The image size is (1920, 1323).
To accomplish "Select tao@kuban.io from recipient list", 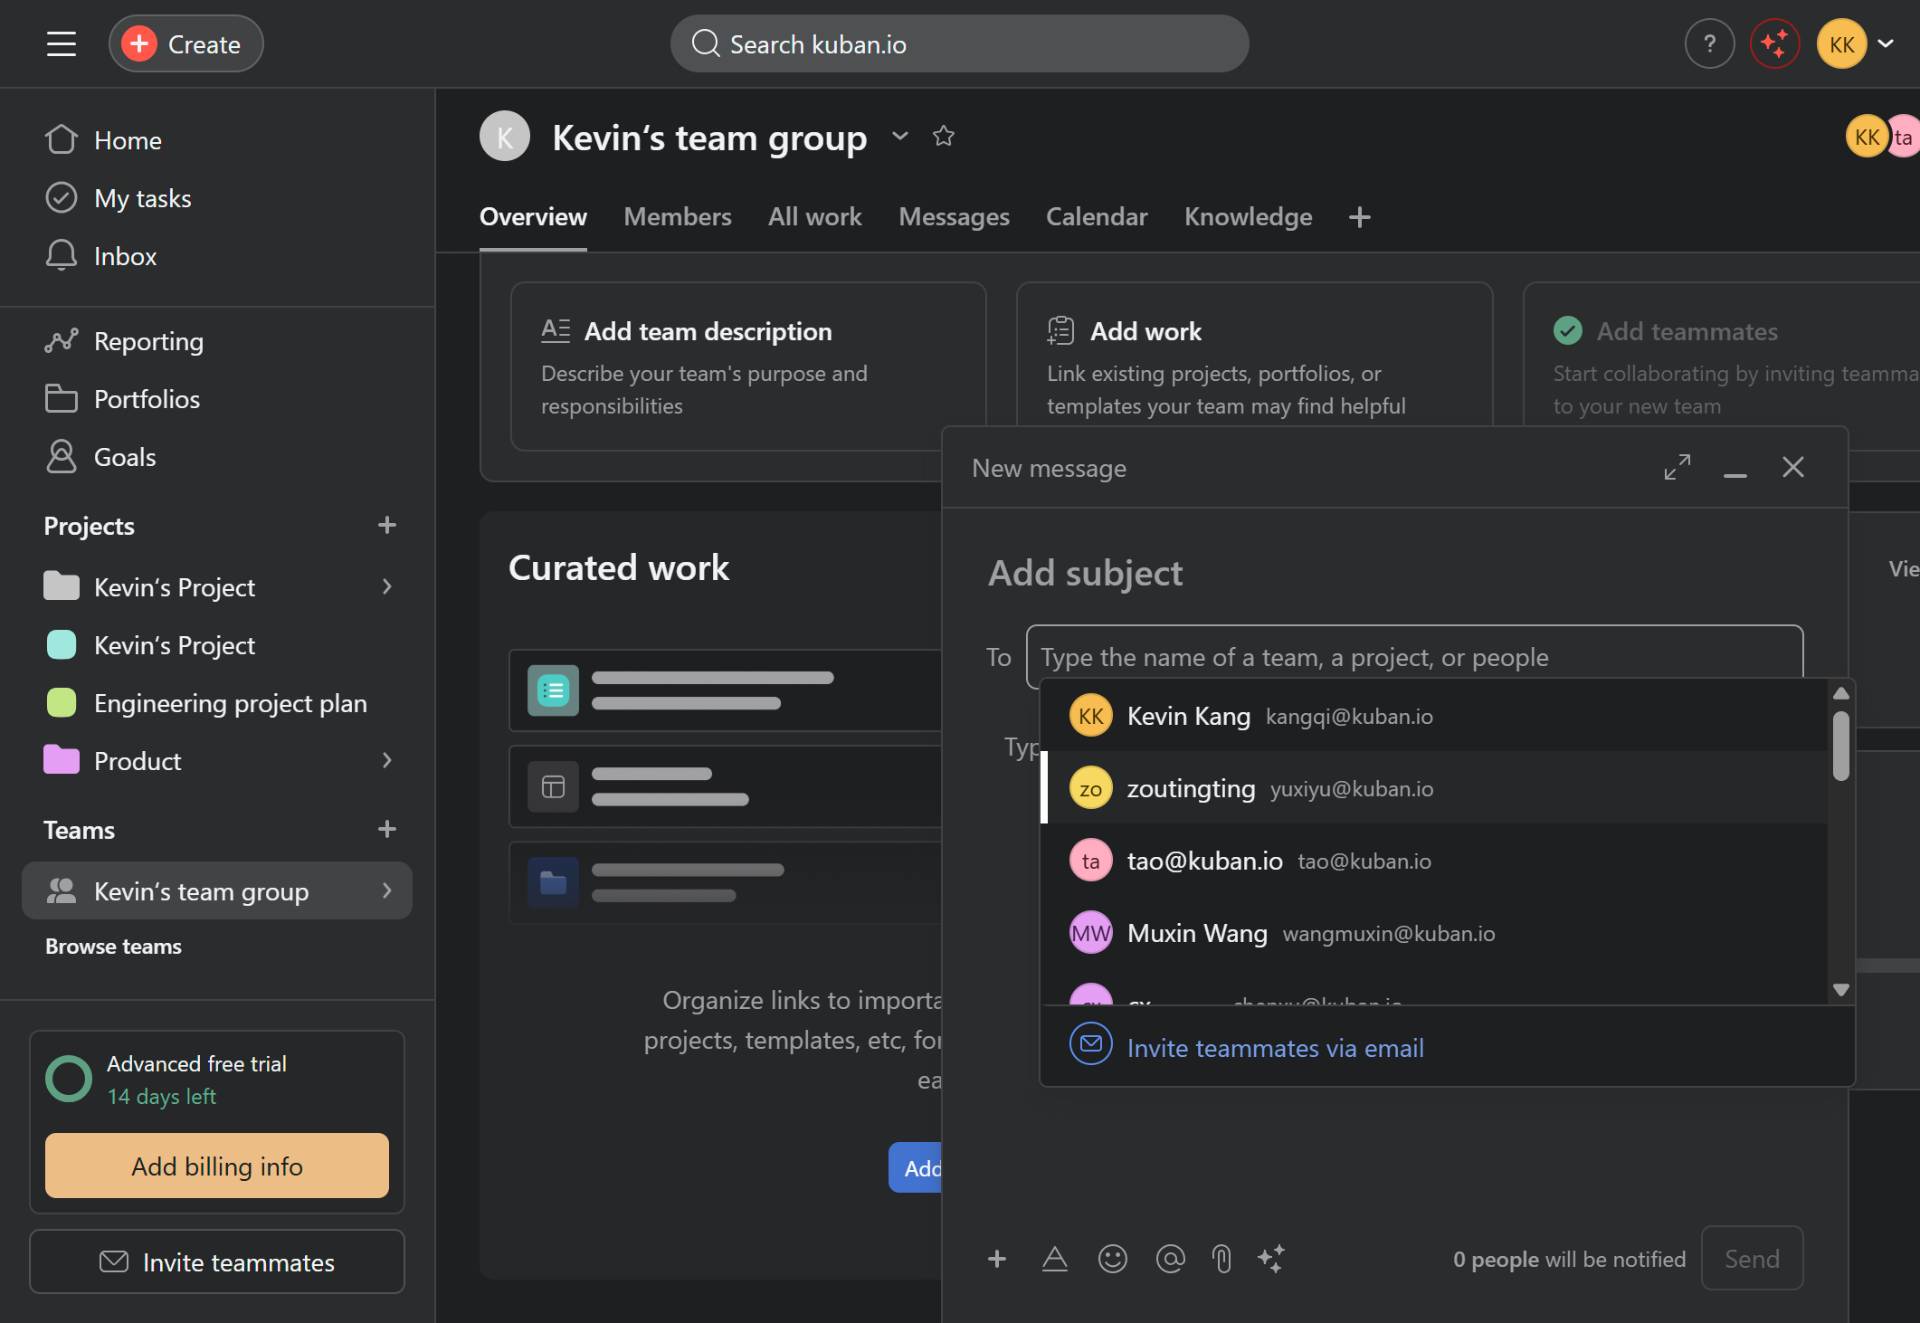I will click(x=1434, y=861).
